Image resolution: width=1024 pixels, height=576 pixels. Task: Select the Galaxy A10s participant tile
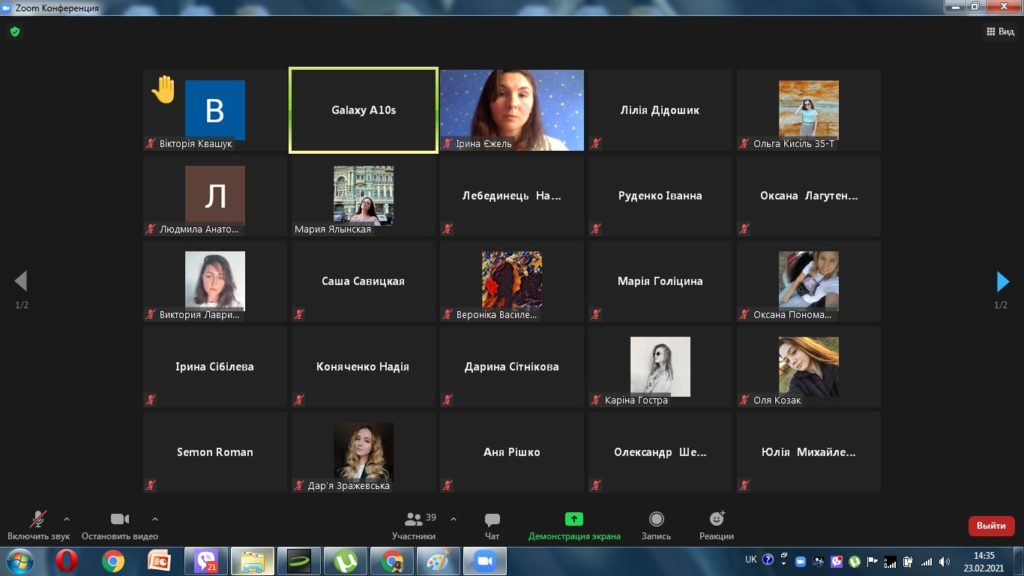[363, 110]
